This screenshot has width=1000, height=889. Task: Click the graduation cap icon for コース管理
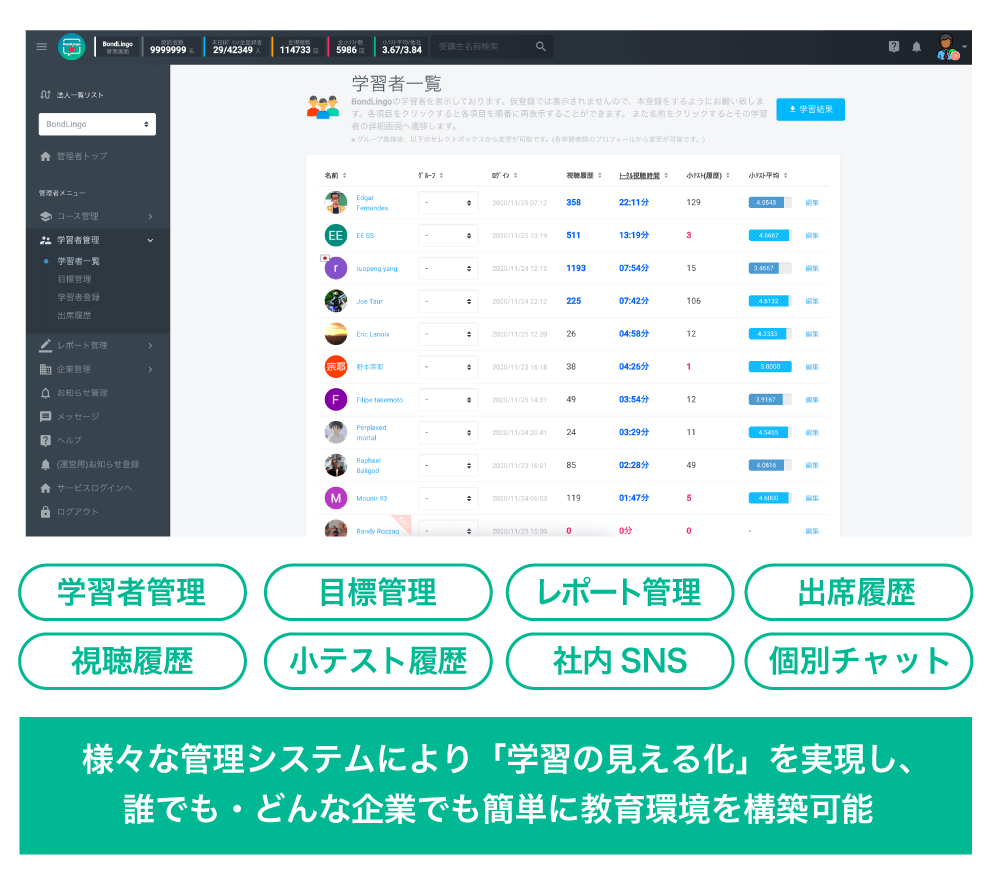coord(45,216)
